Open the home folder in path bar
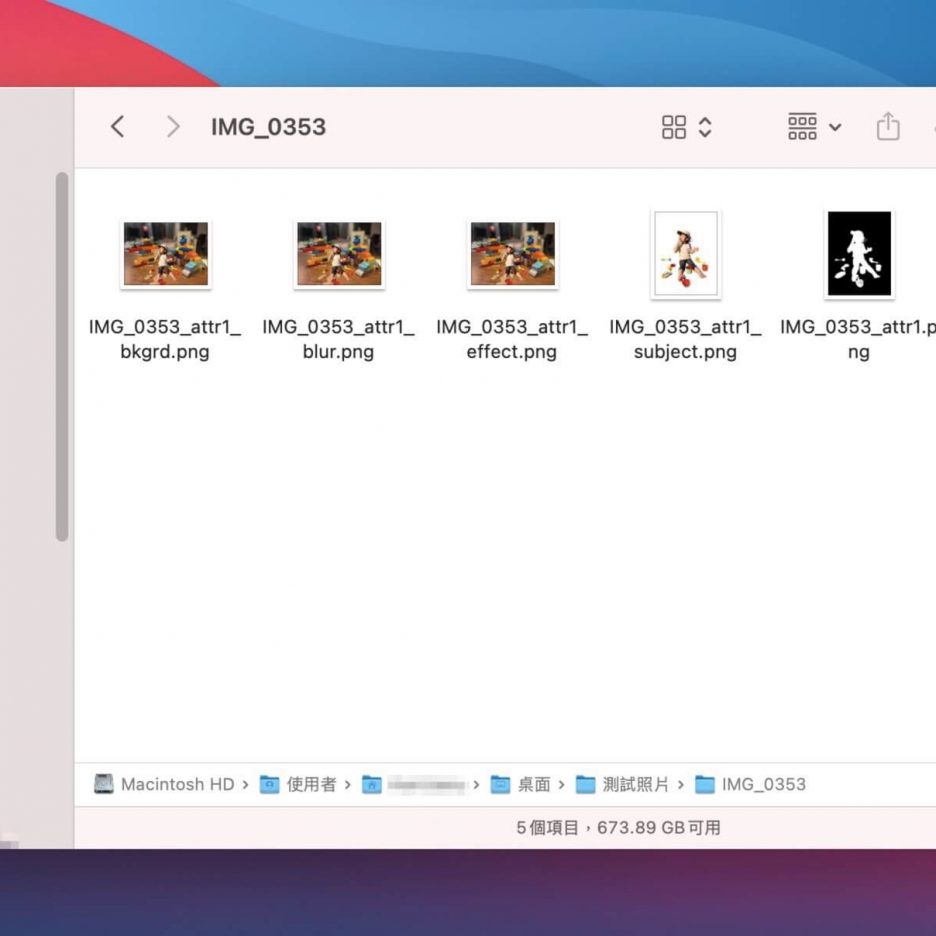This screenshot has height=936, width=936. 416,784
